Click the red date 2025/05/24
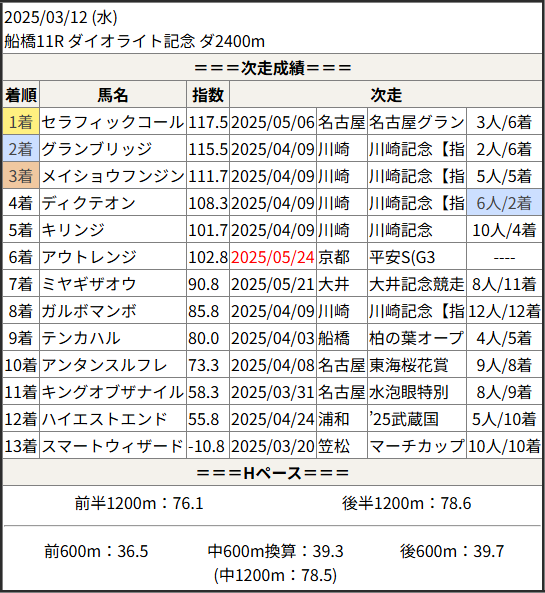This screenshot has height=593, width=545. pos(273,257)
